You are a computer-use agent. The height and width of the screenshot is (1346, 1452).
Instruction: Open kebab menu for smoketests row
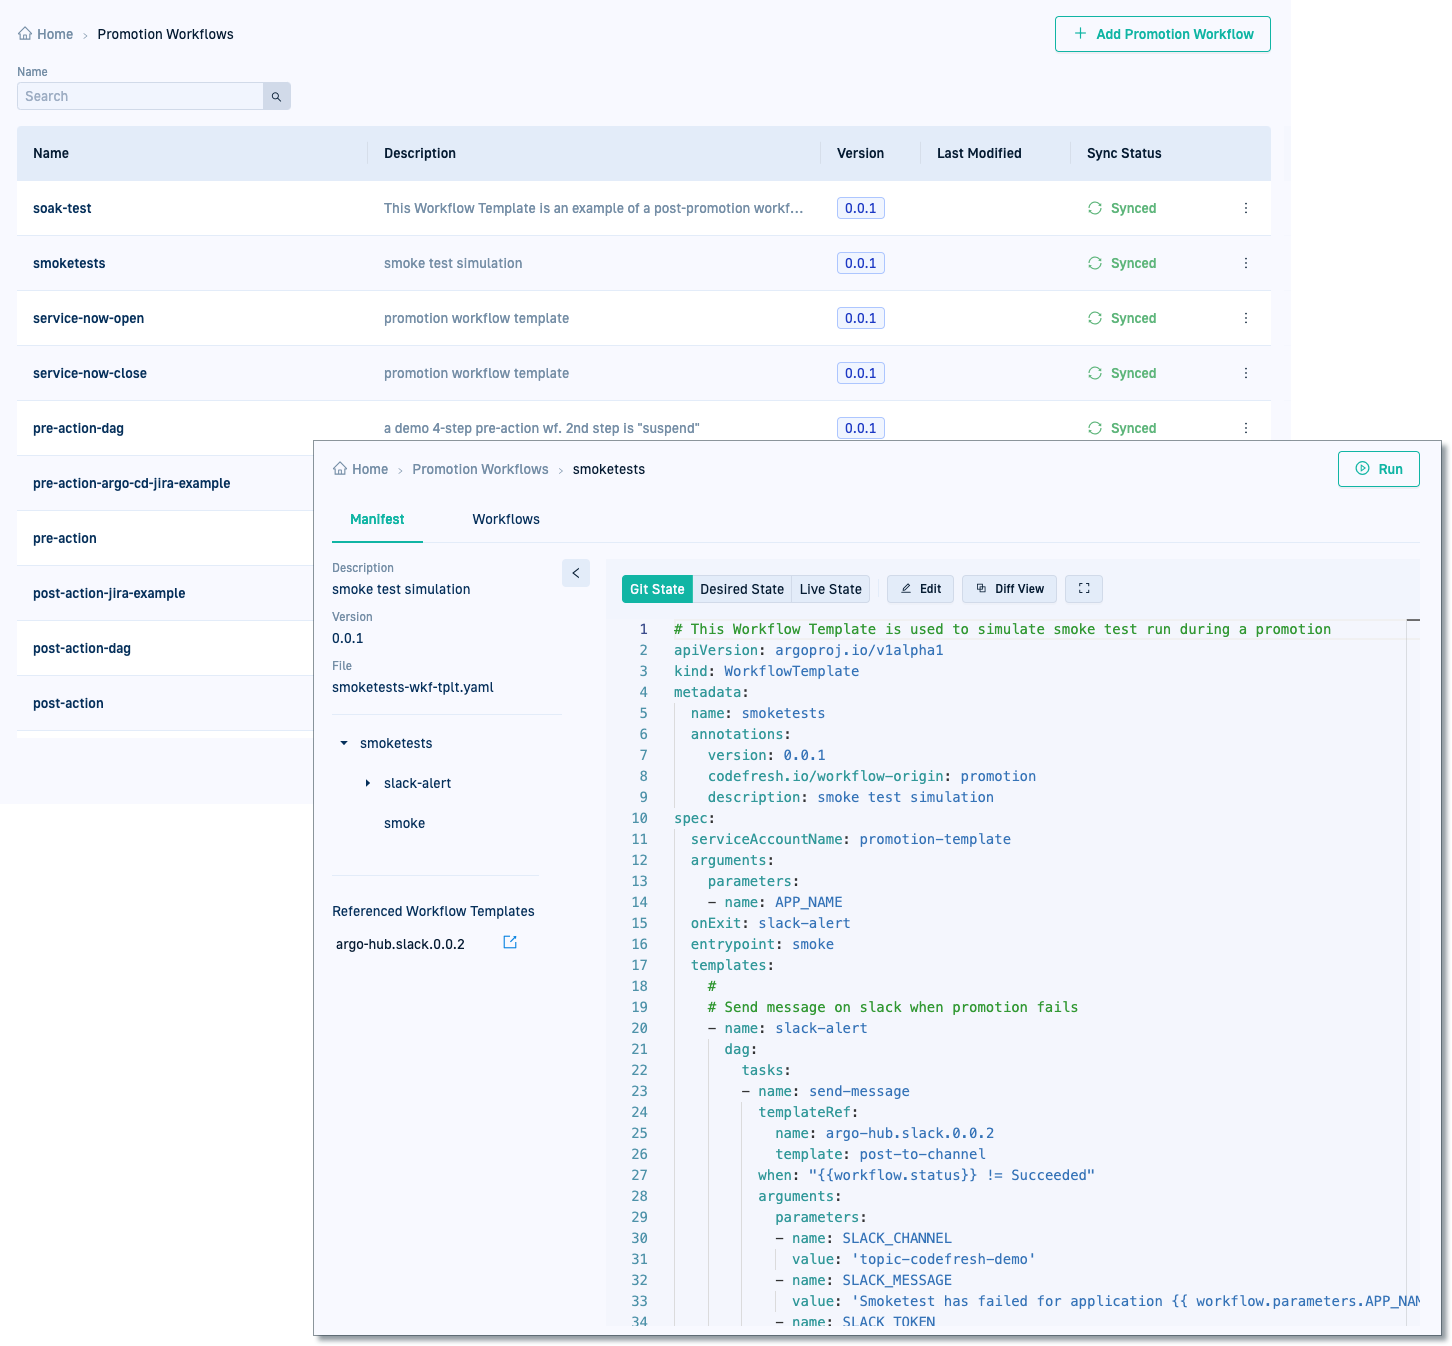pos(1245,263)
